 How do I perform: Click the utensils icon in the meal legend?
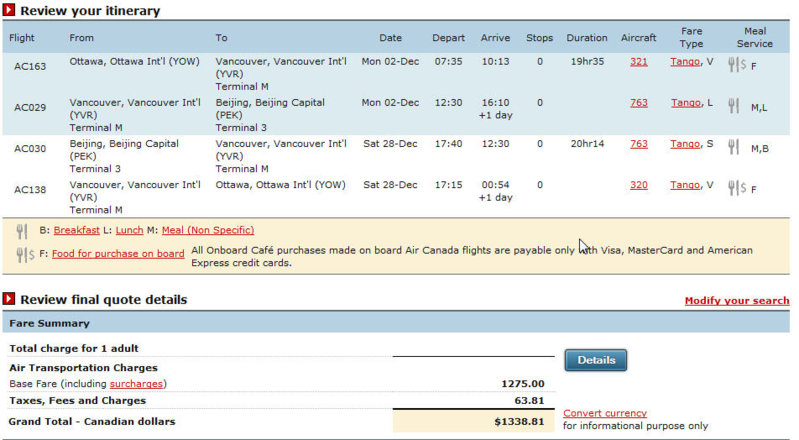22,231
